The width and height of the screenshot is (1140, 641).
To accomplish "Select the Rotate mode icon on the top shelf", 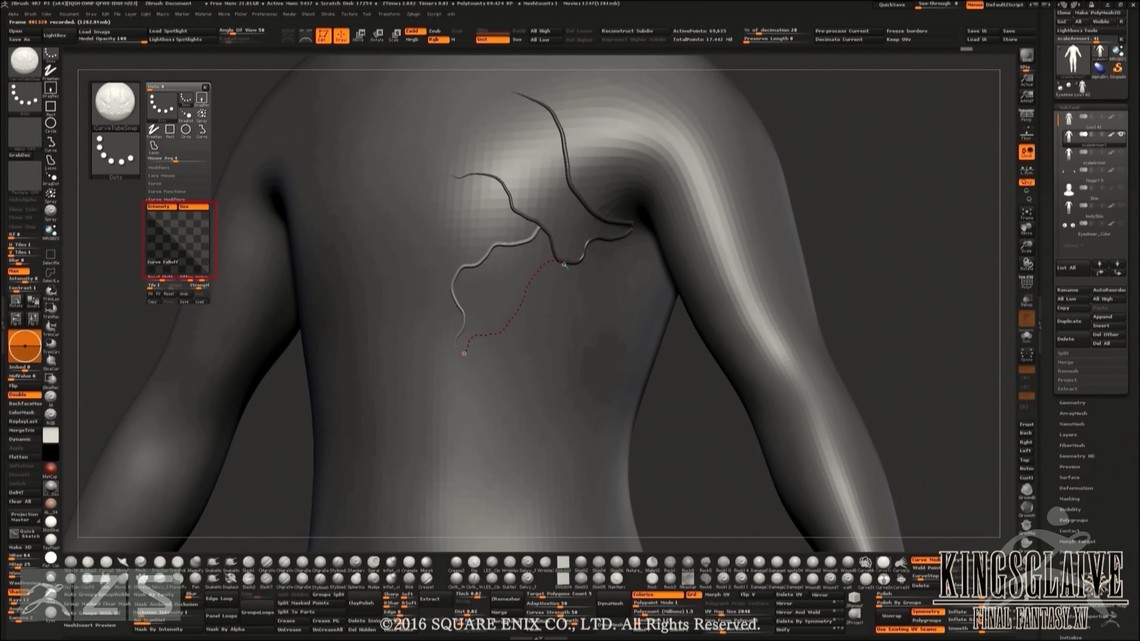I will pyautogui.click(x=377, y=36).
